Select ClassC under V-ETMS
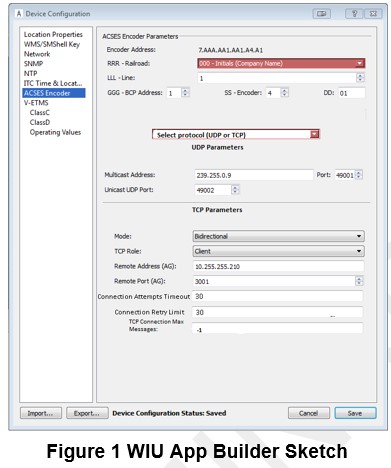Screen dimensions: 391x468 40,113
